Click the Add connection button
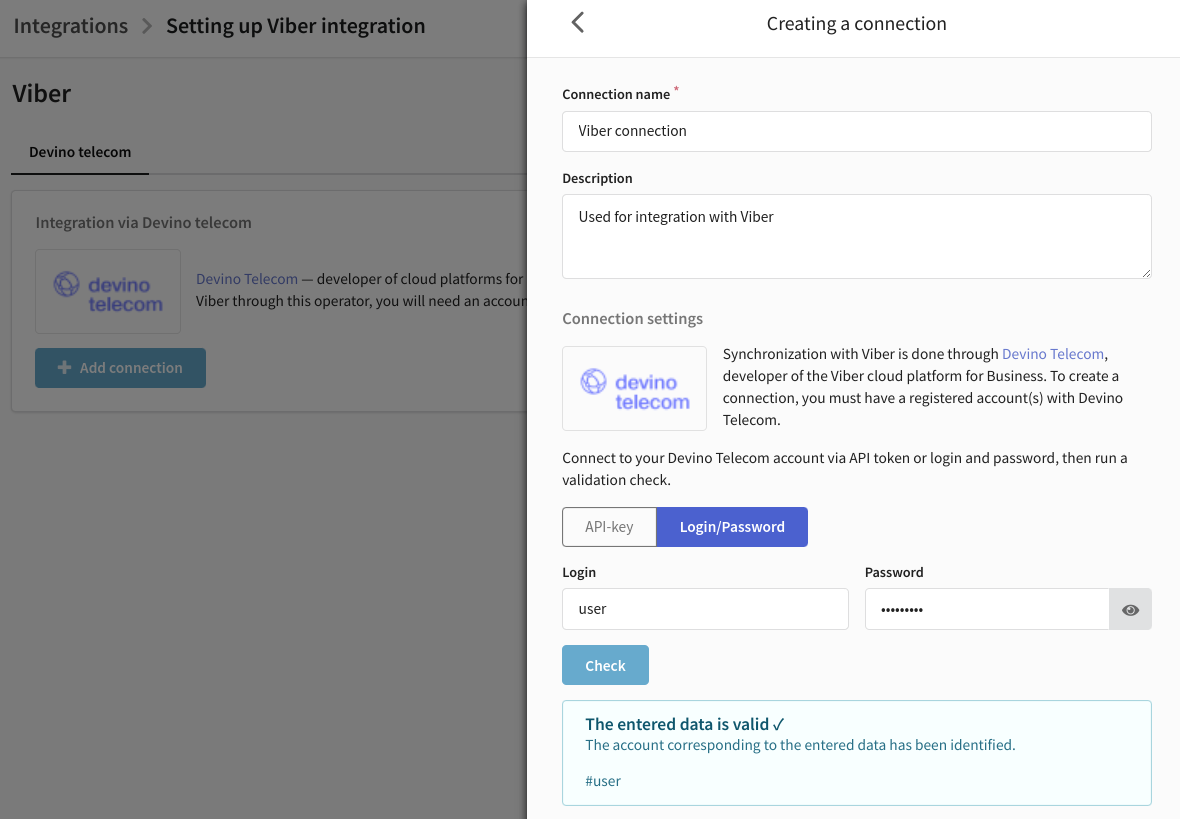Screen dimensions: 1180x819 pos(120,368)
